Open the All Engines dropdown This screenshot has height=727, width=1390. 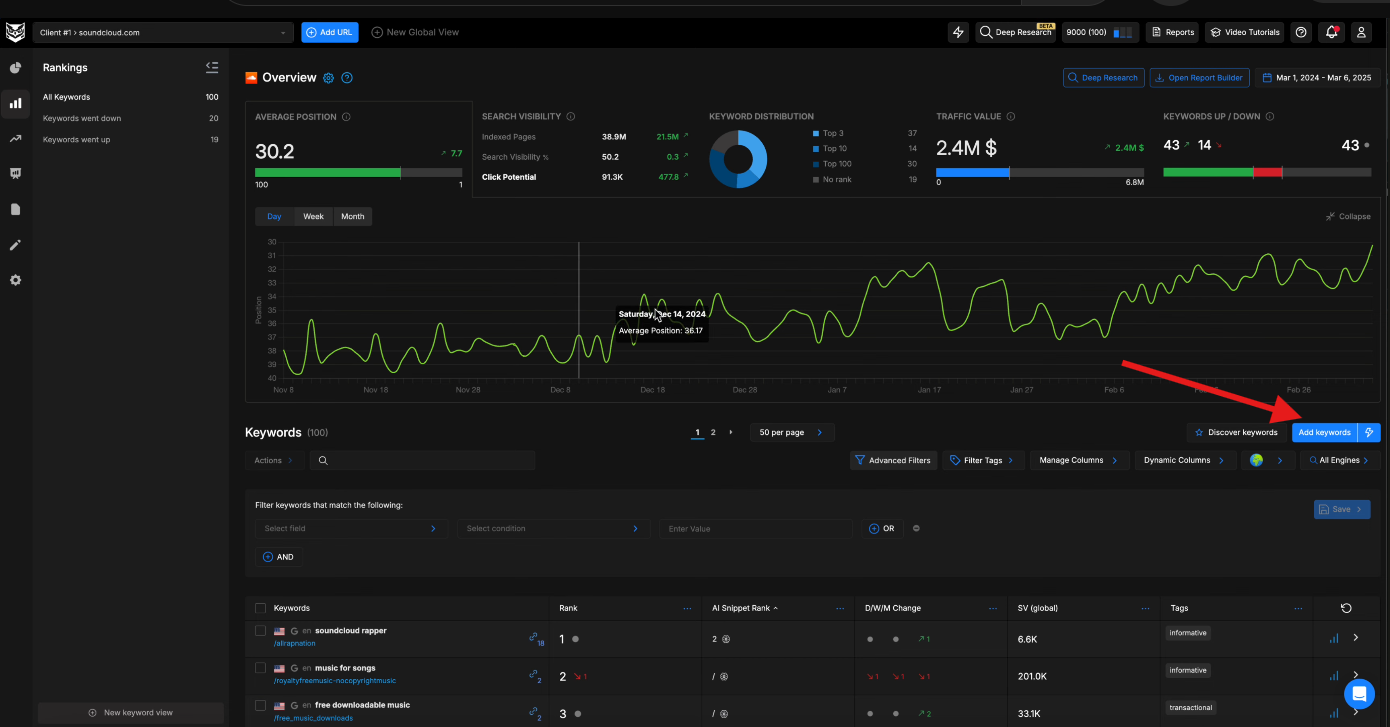(1339, 460)
